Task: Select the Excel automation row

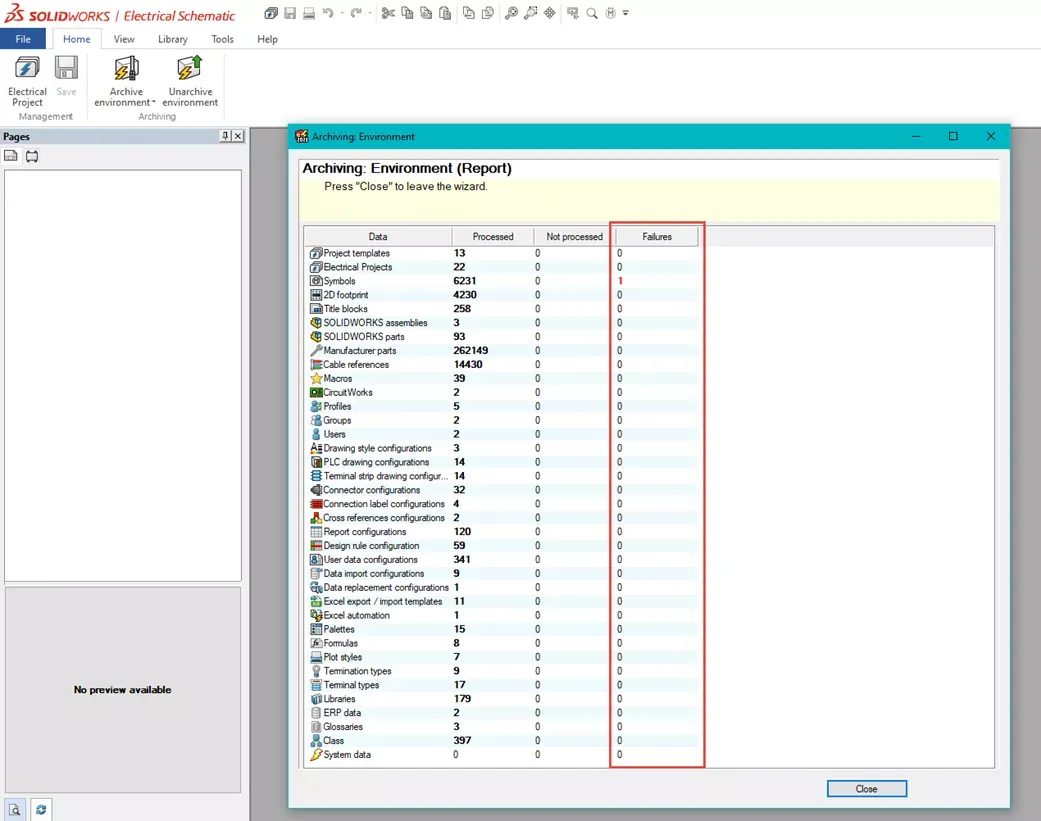Action: (503, 615)
